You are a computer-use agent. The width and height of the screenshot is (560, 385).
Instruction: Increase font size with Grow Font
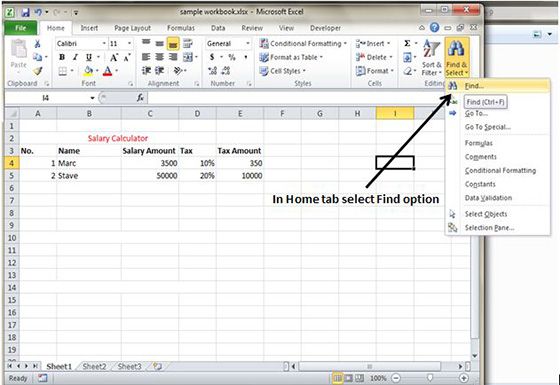[114, 57]
